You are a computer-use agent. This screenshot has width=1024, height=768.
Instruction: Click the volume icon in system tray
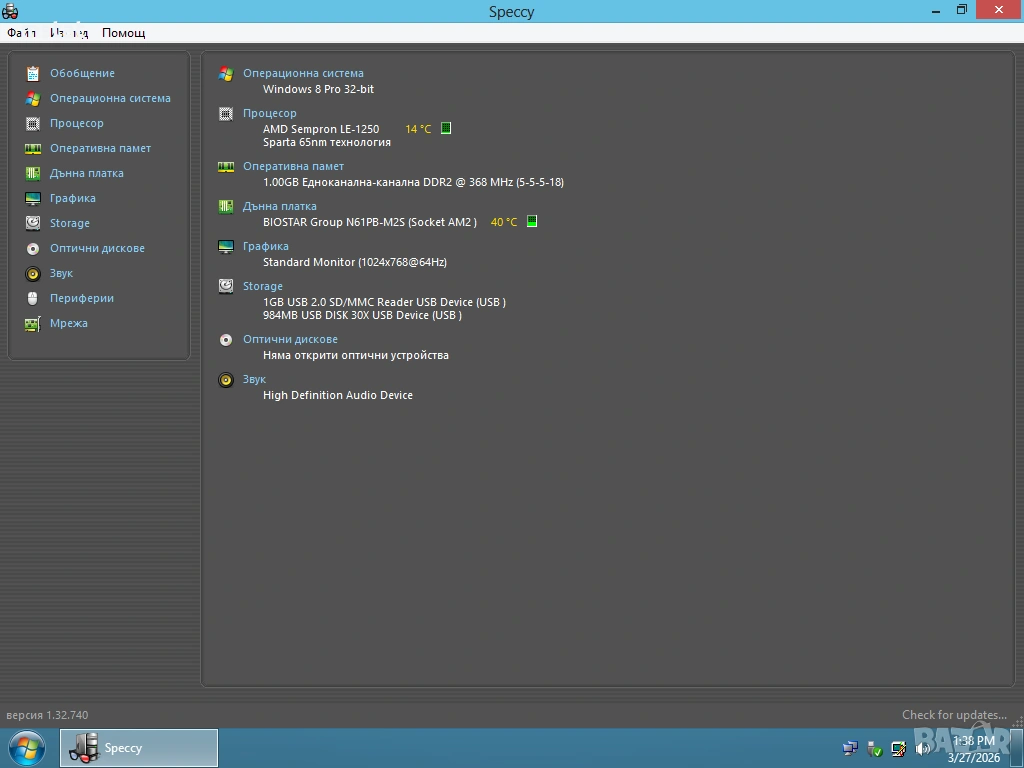tap(922, 748)
